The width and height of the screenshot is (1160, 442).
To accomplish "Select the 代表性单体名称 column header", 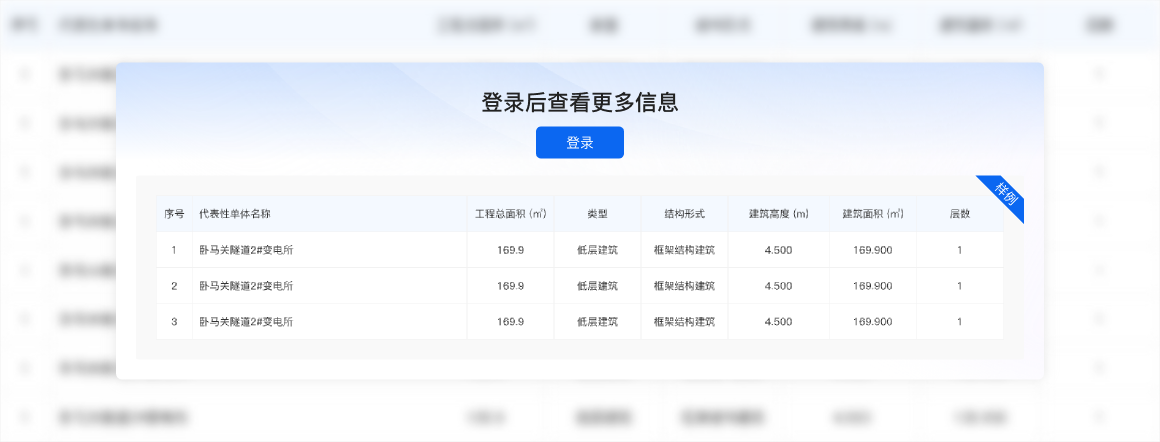I will (x=235, y=214).
